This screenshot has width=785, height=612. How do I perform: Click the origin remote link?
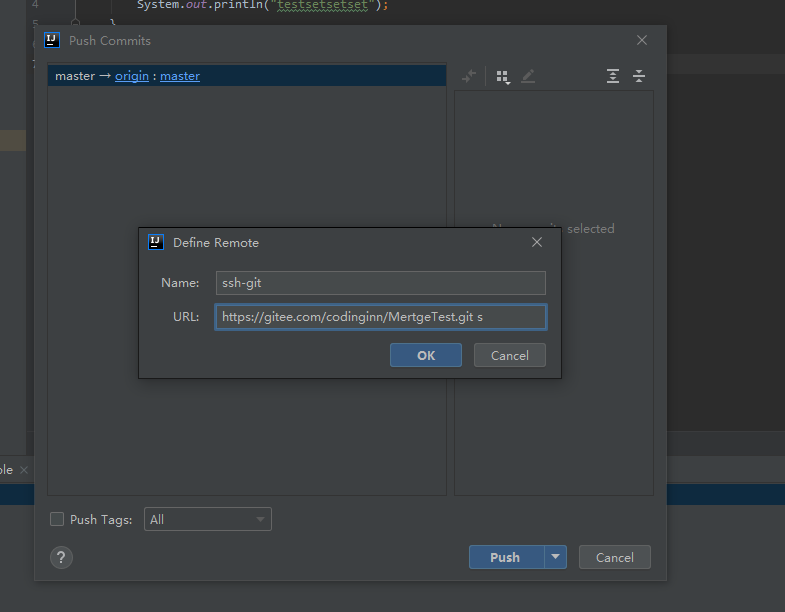pos(132,76)
